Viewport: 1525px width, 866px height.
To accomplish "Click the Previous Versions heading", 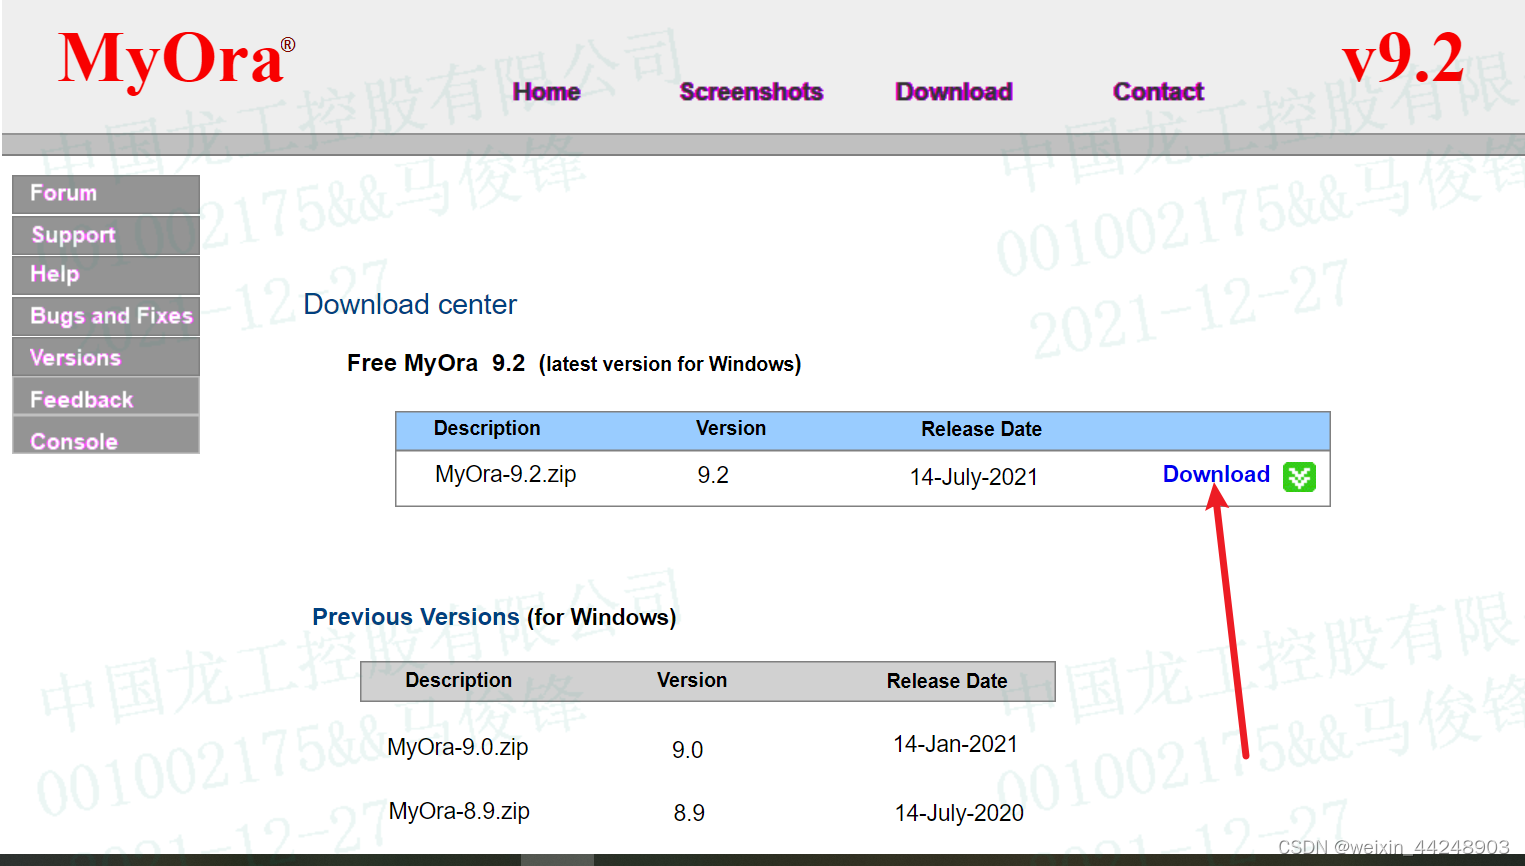I will [415, 617].
